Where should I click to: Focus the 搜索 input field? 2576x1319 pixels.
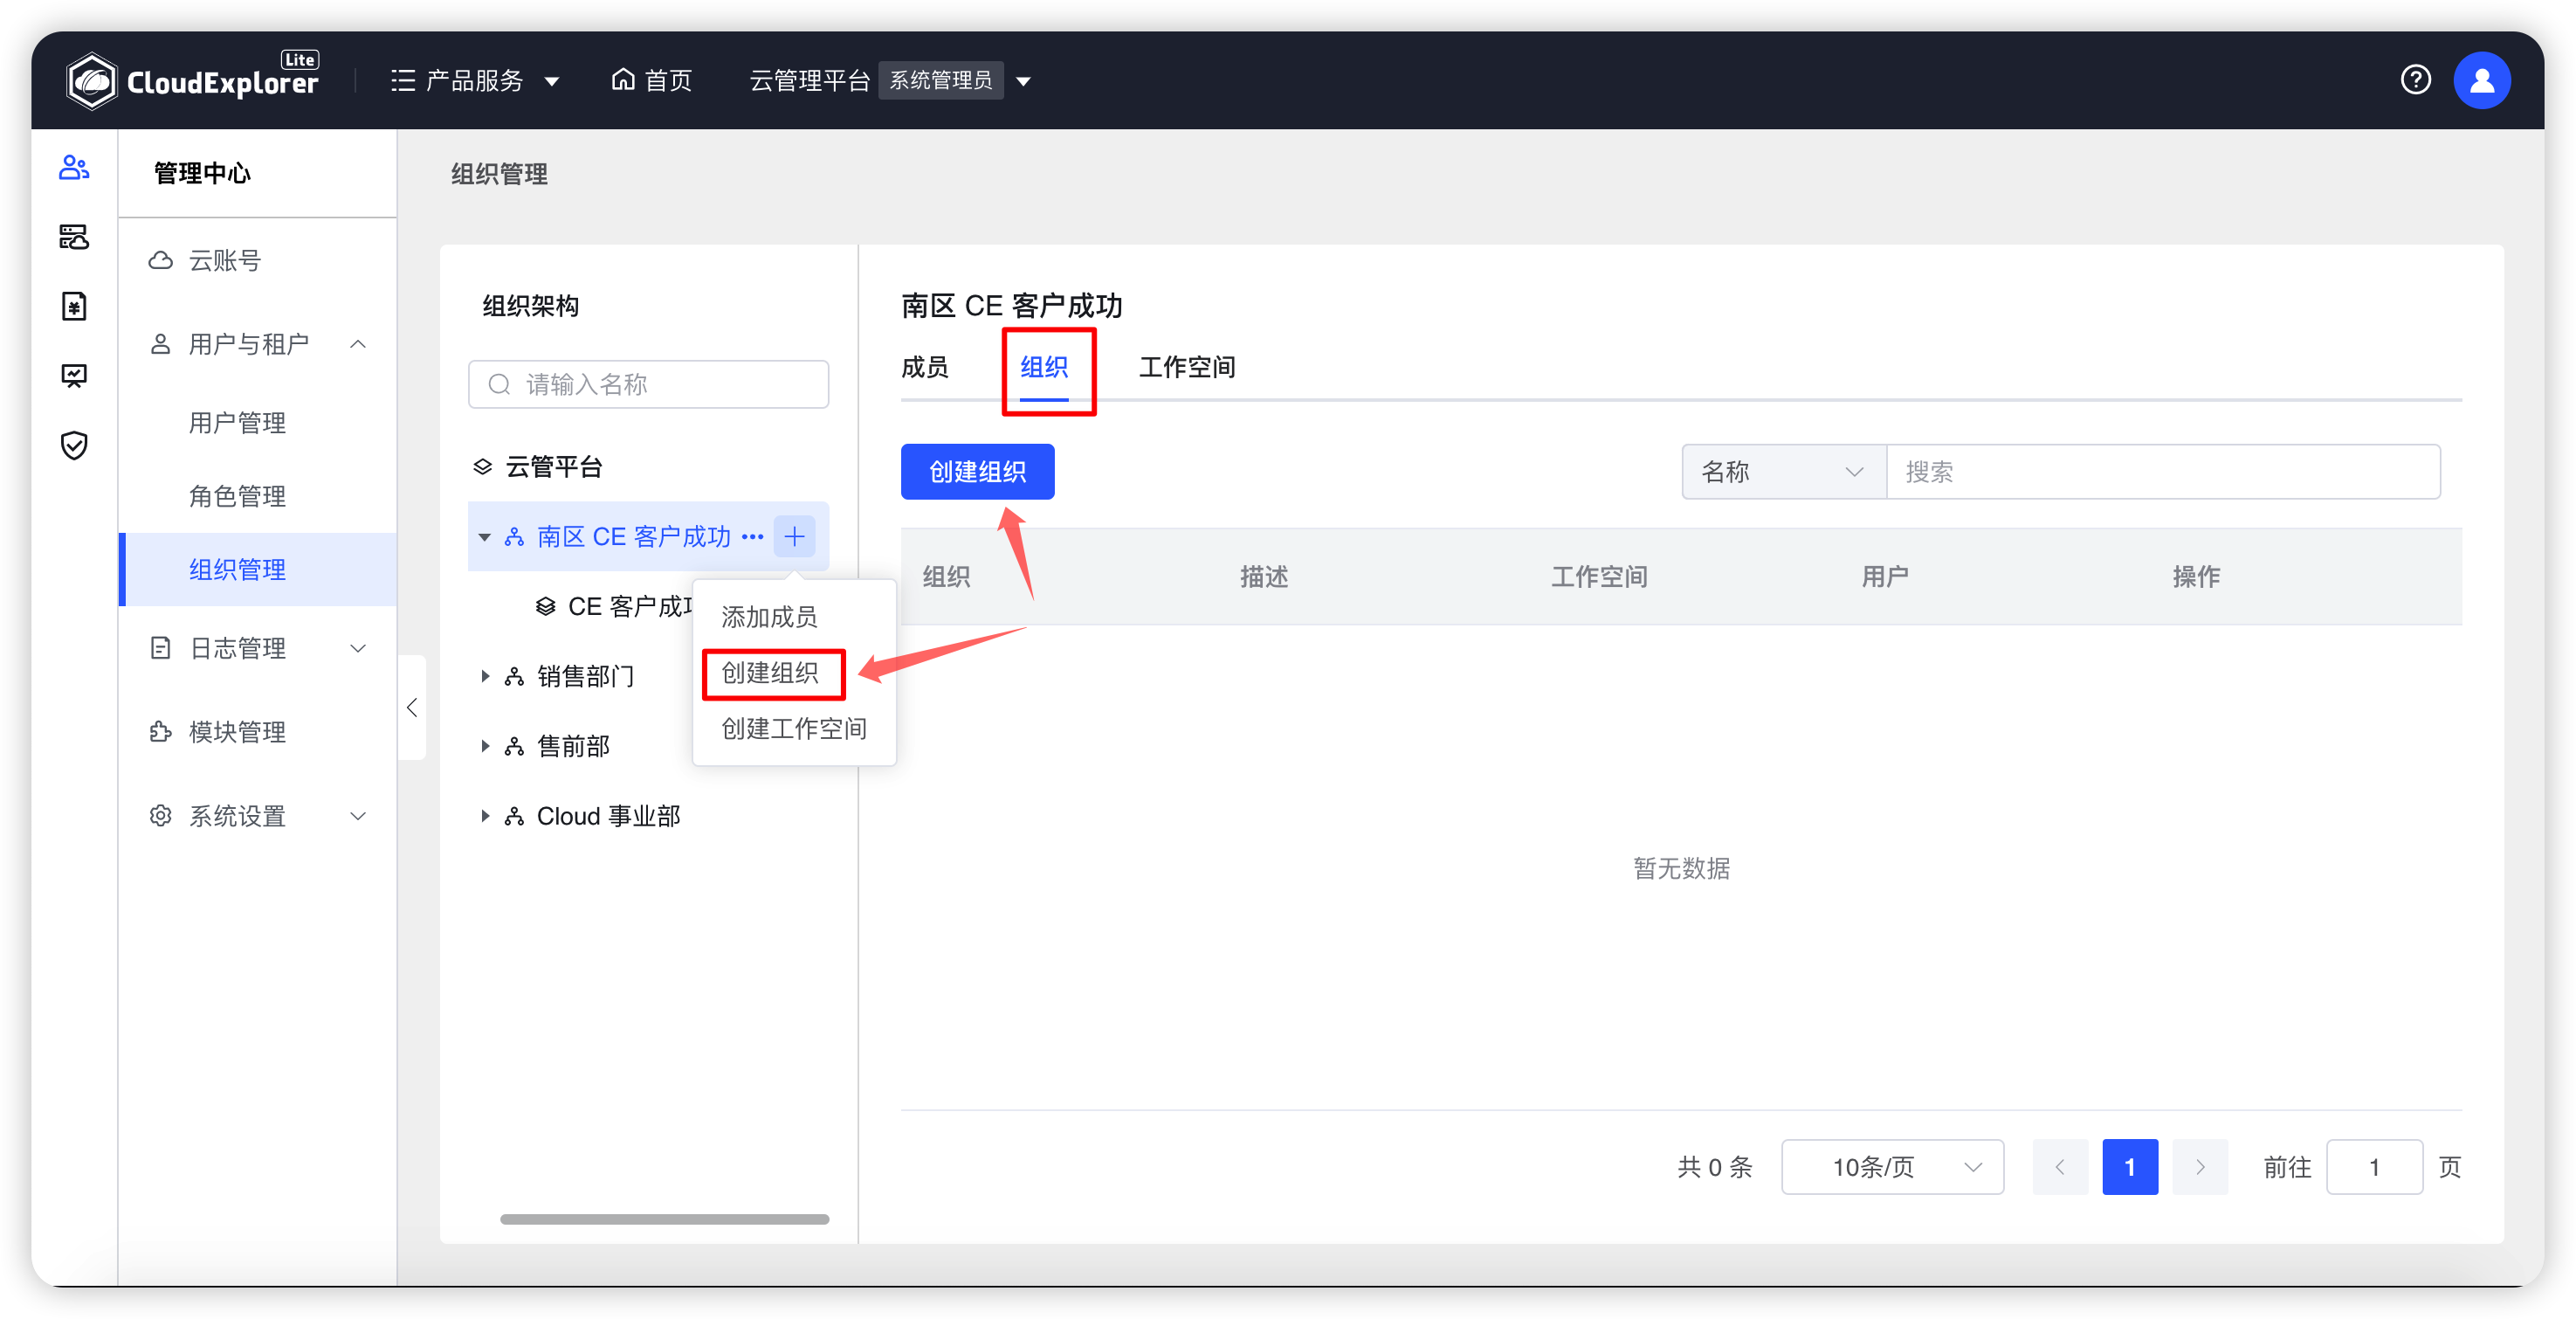(x=2162, y=472)
